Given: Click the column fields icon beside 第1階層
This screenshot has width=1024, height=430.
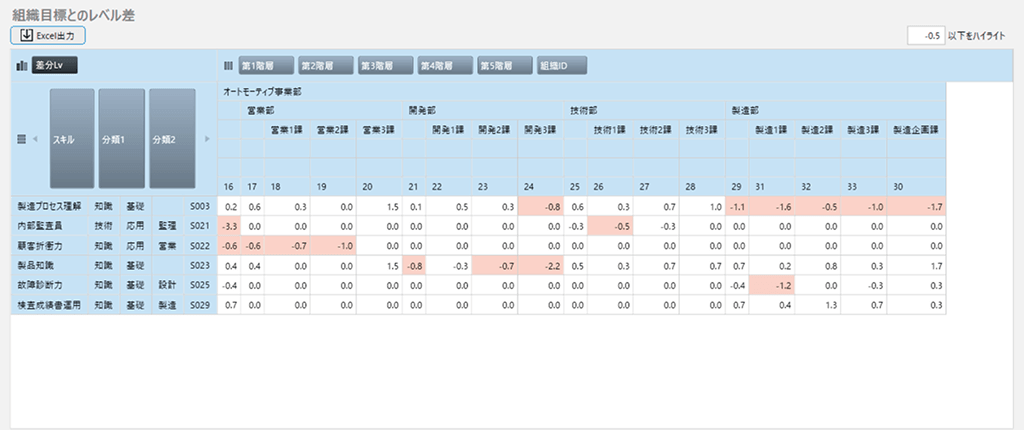Looking at the screenshot, I should point(228,66).
